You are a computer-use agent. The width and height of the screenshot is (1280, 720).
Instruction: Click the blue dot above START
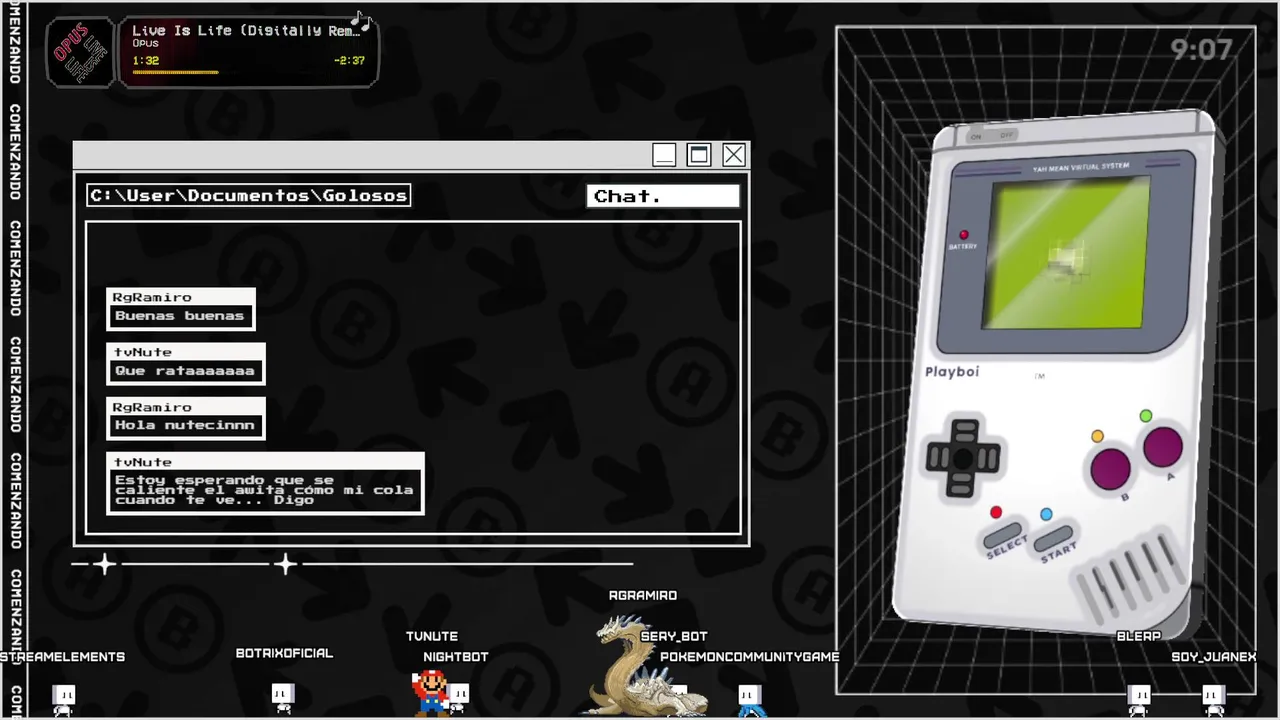(1046, 514)
